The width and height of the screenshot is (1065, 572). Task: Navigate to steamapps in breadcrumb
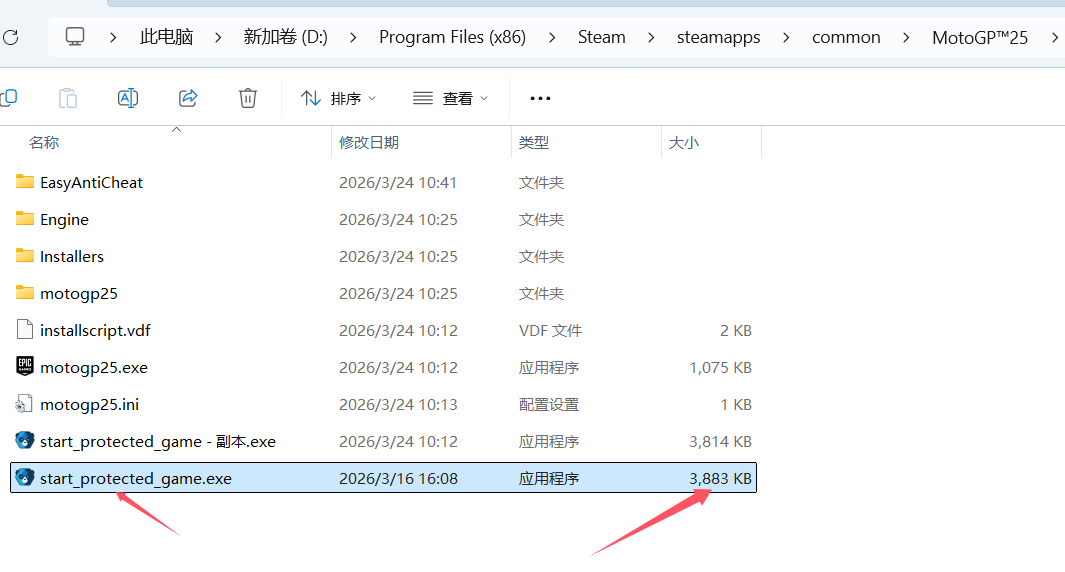click(718, 37)
